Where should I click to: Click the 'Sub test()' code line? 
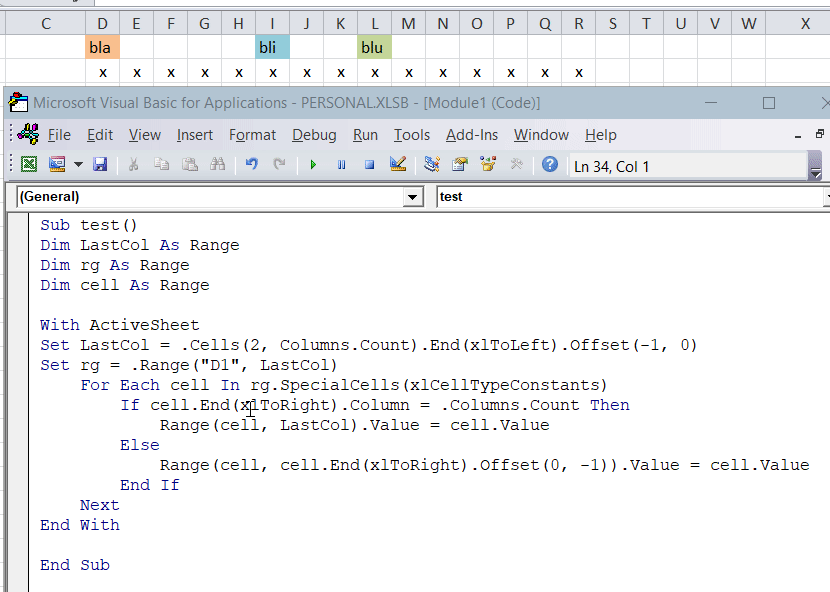(x=89, y=225)
